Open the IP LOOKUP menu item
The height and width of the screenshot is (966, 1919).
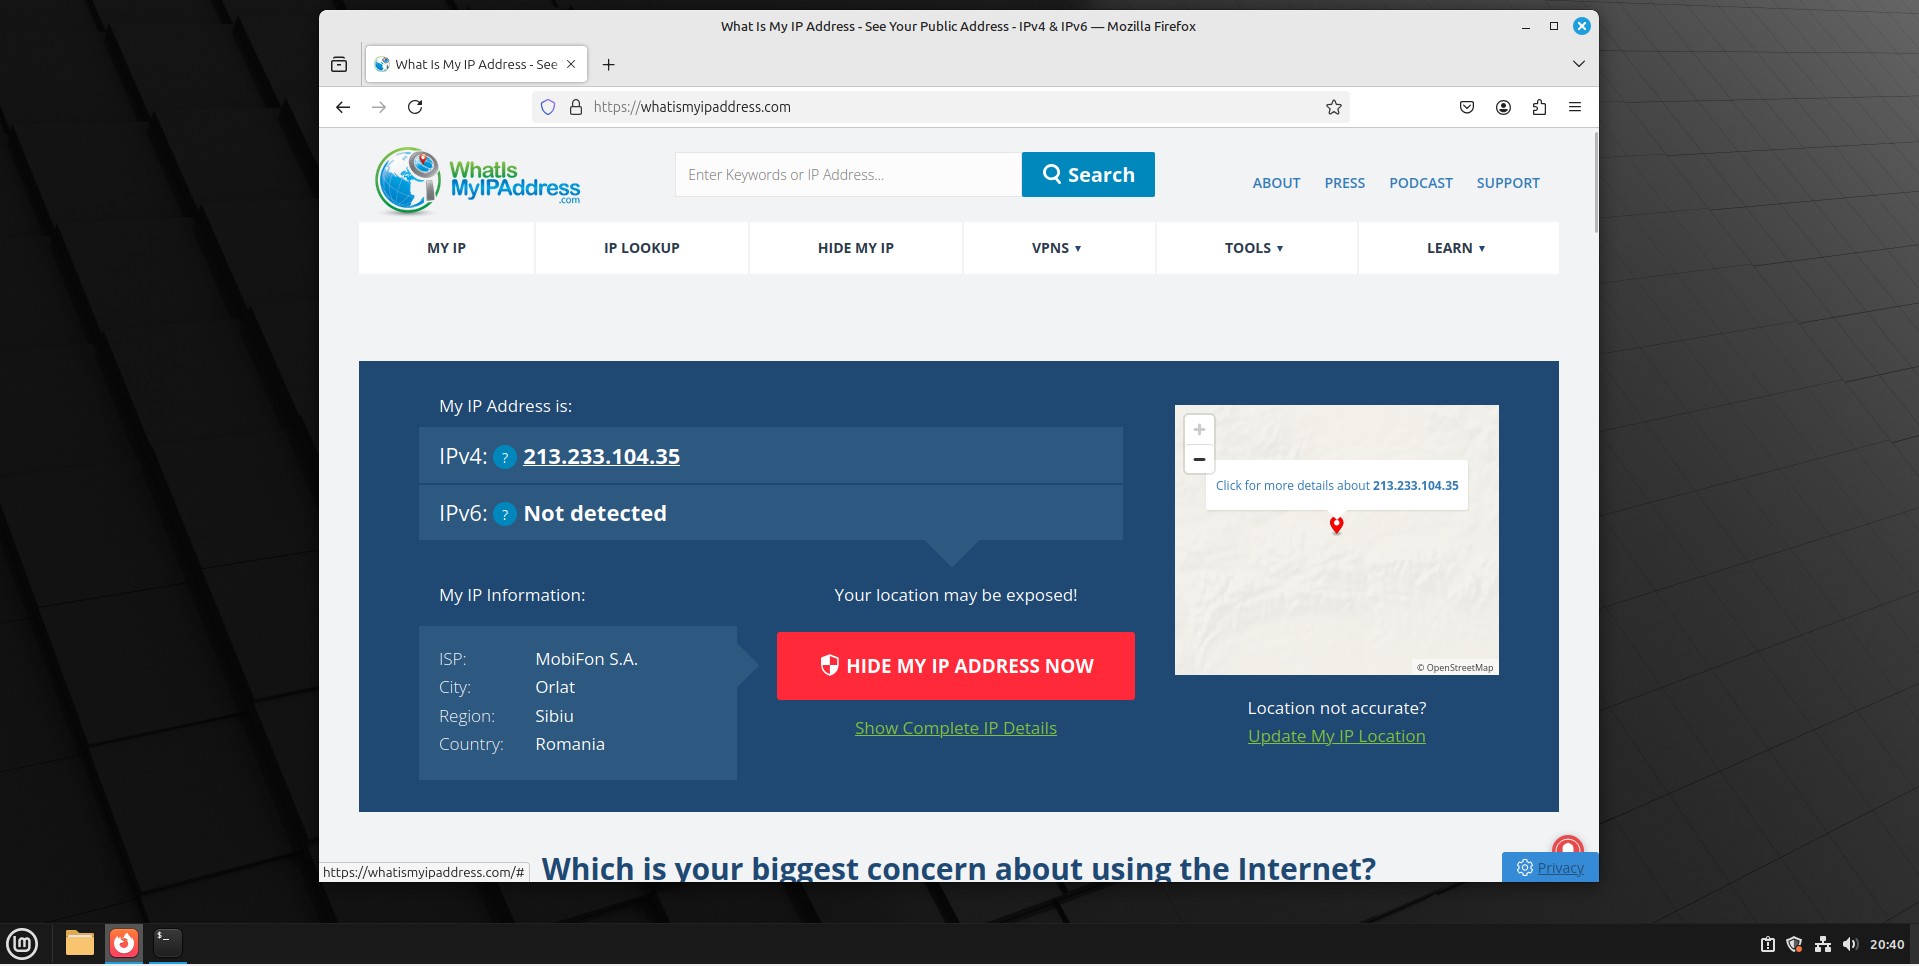[x=641, y=248]
